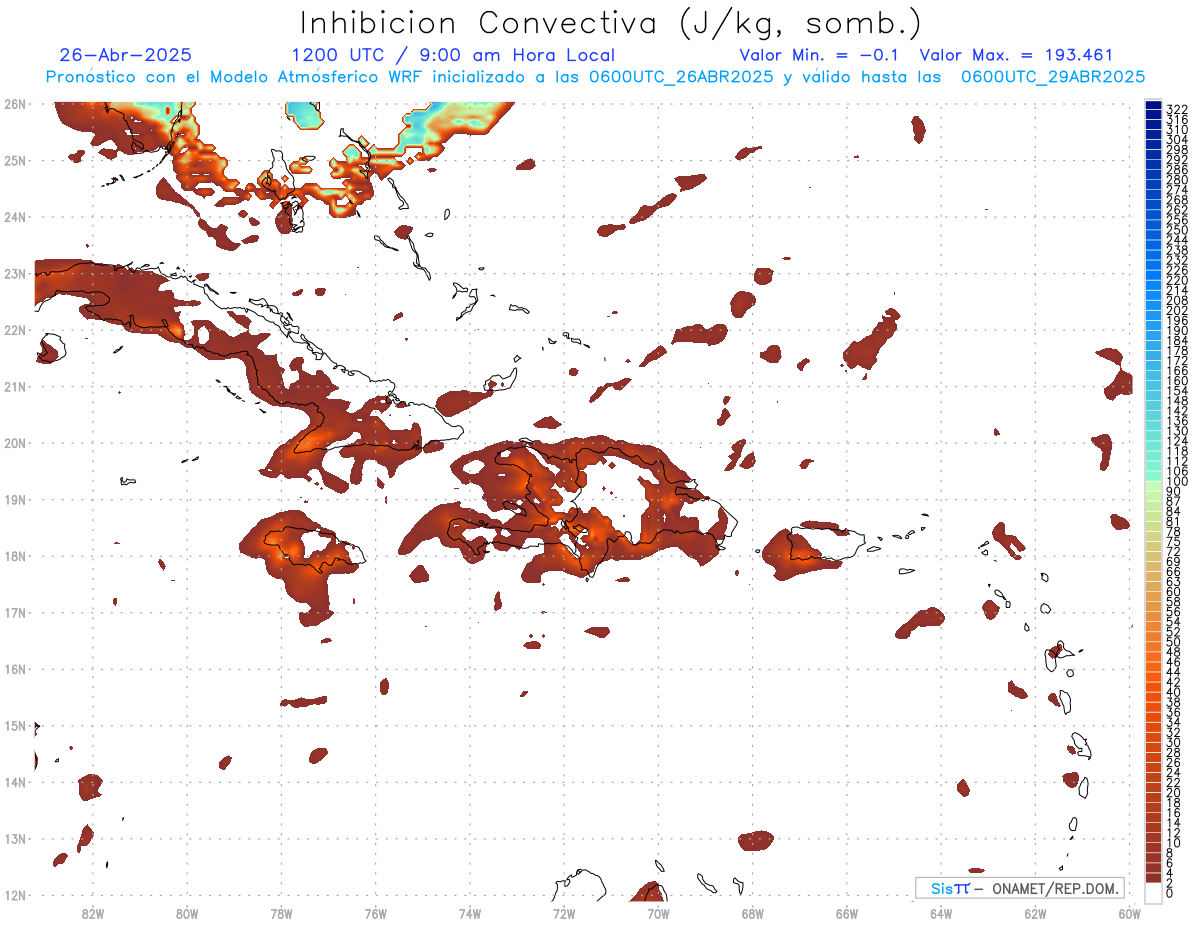
Task: Click the legend value label 0
Action: (x=1171, y=893)
